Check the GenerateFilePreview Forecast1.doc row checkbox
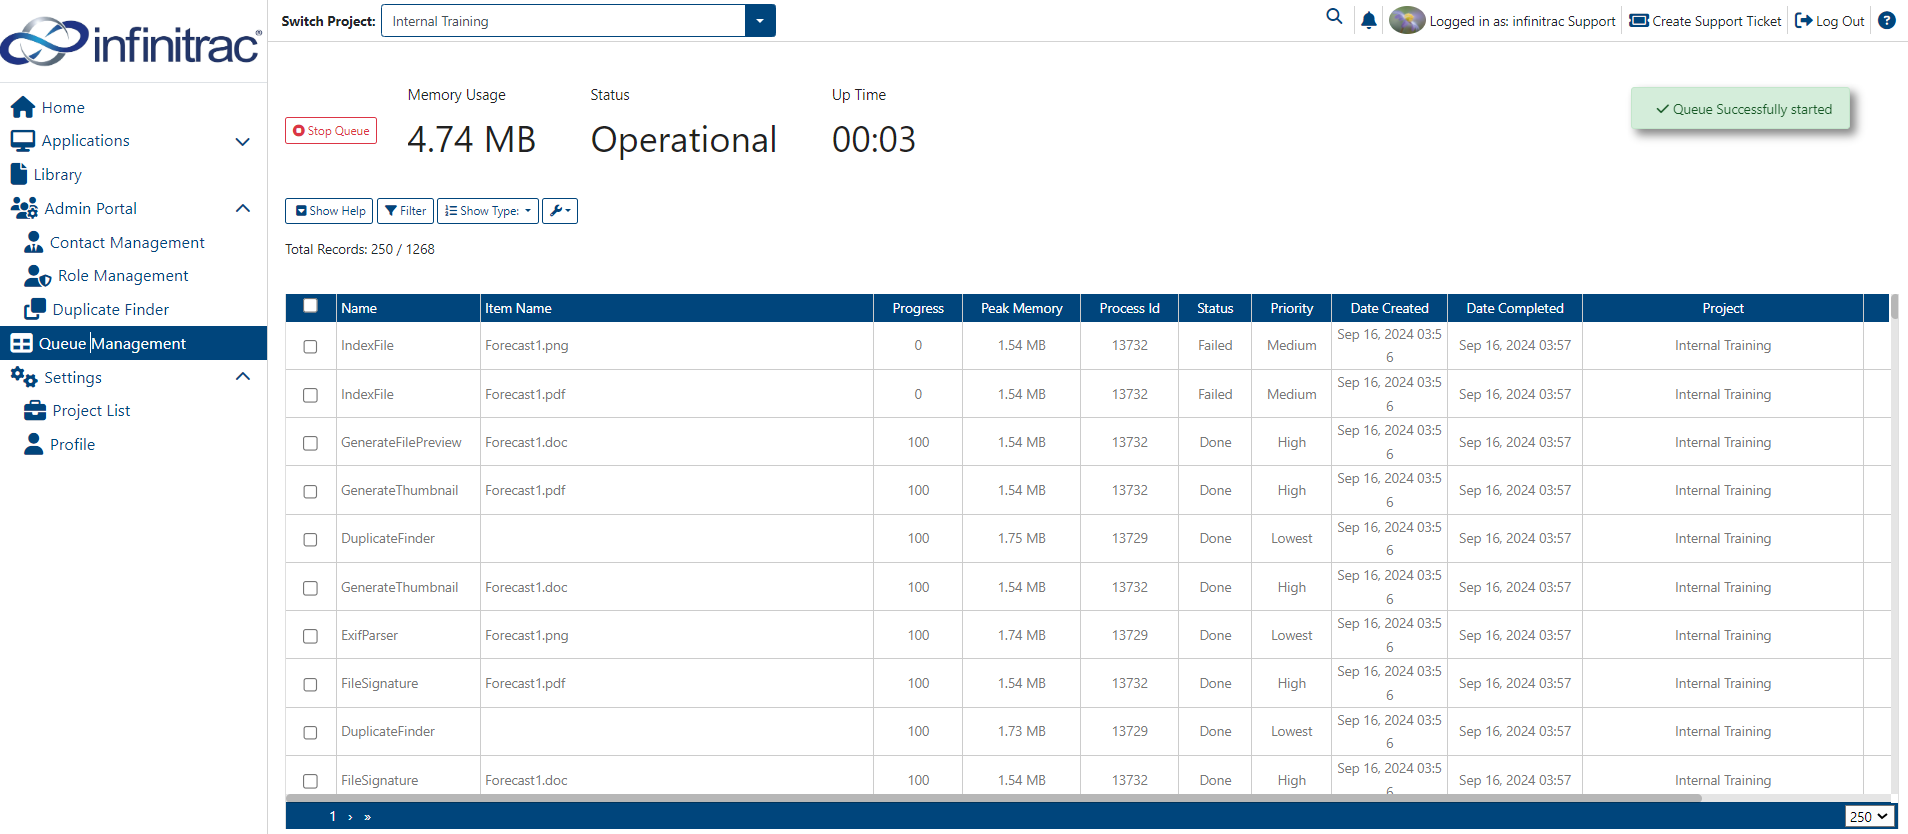The height and width of the screenshot is (834, 1908). coord(311,443)
